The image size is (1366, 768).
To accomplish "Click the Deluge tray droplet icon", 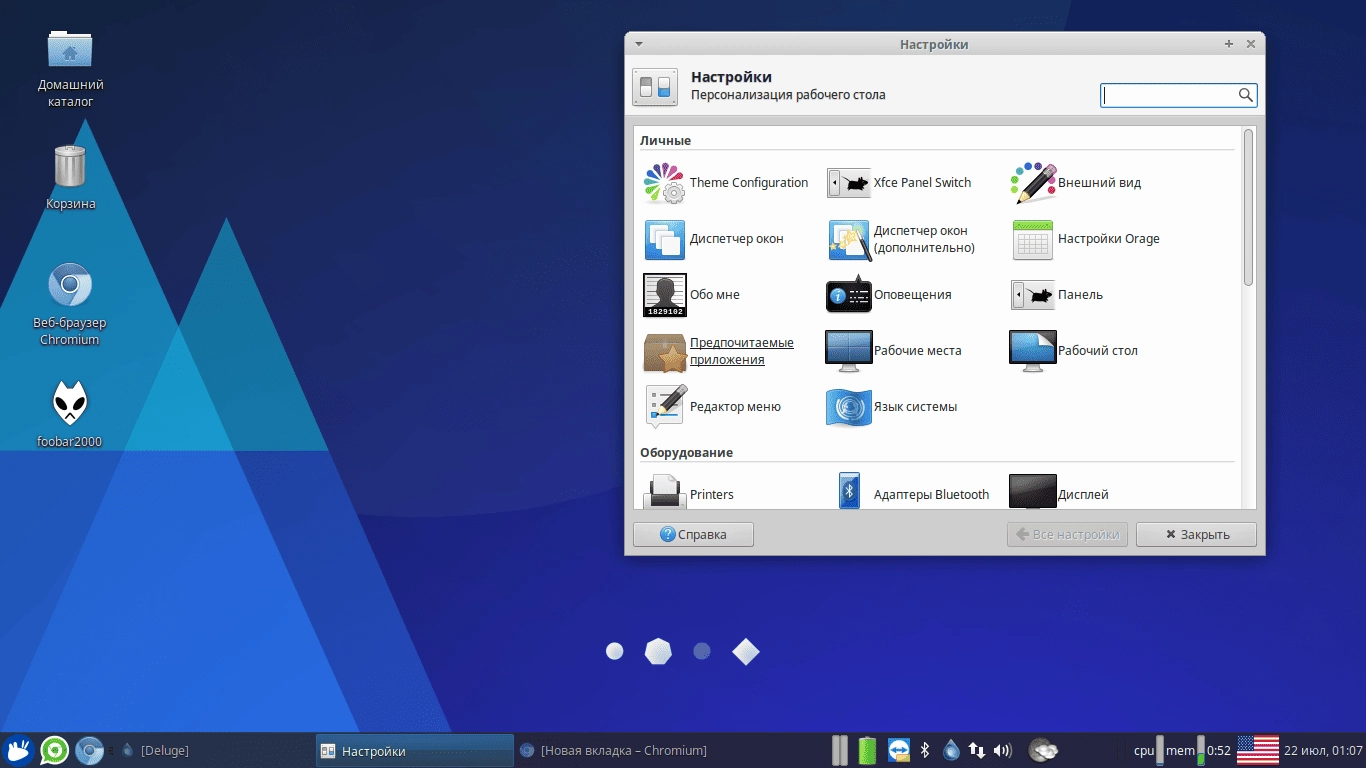I will coord(951,750).
